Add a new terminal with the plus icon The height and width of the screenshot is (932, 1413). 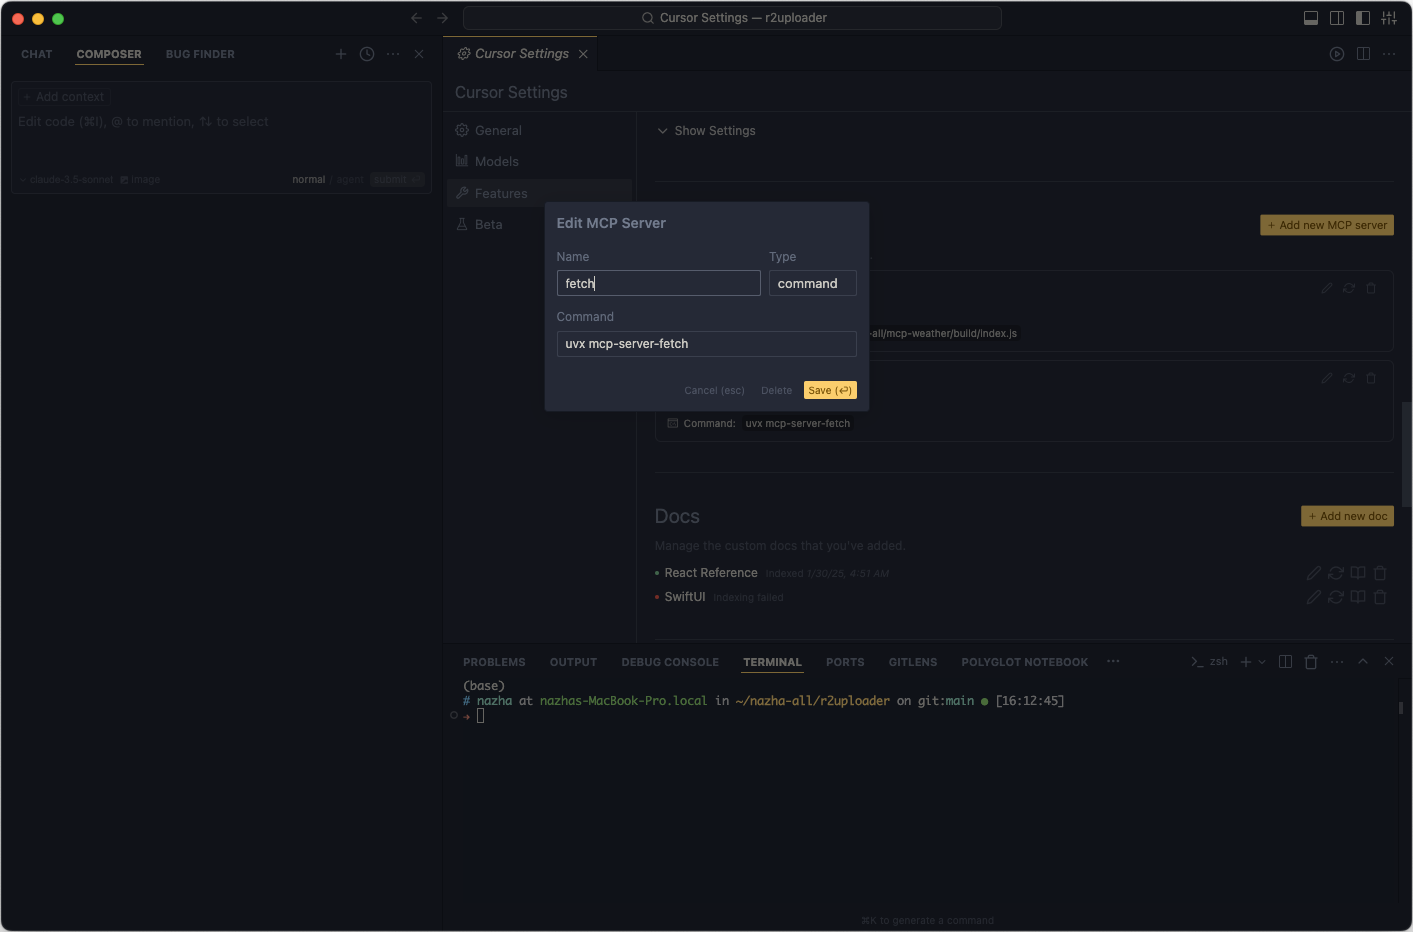click(1246, 662)
